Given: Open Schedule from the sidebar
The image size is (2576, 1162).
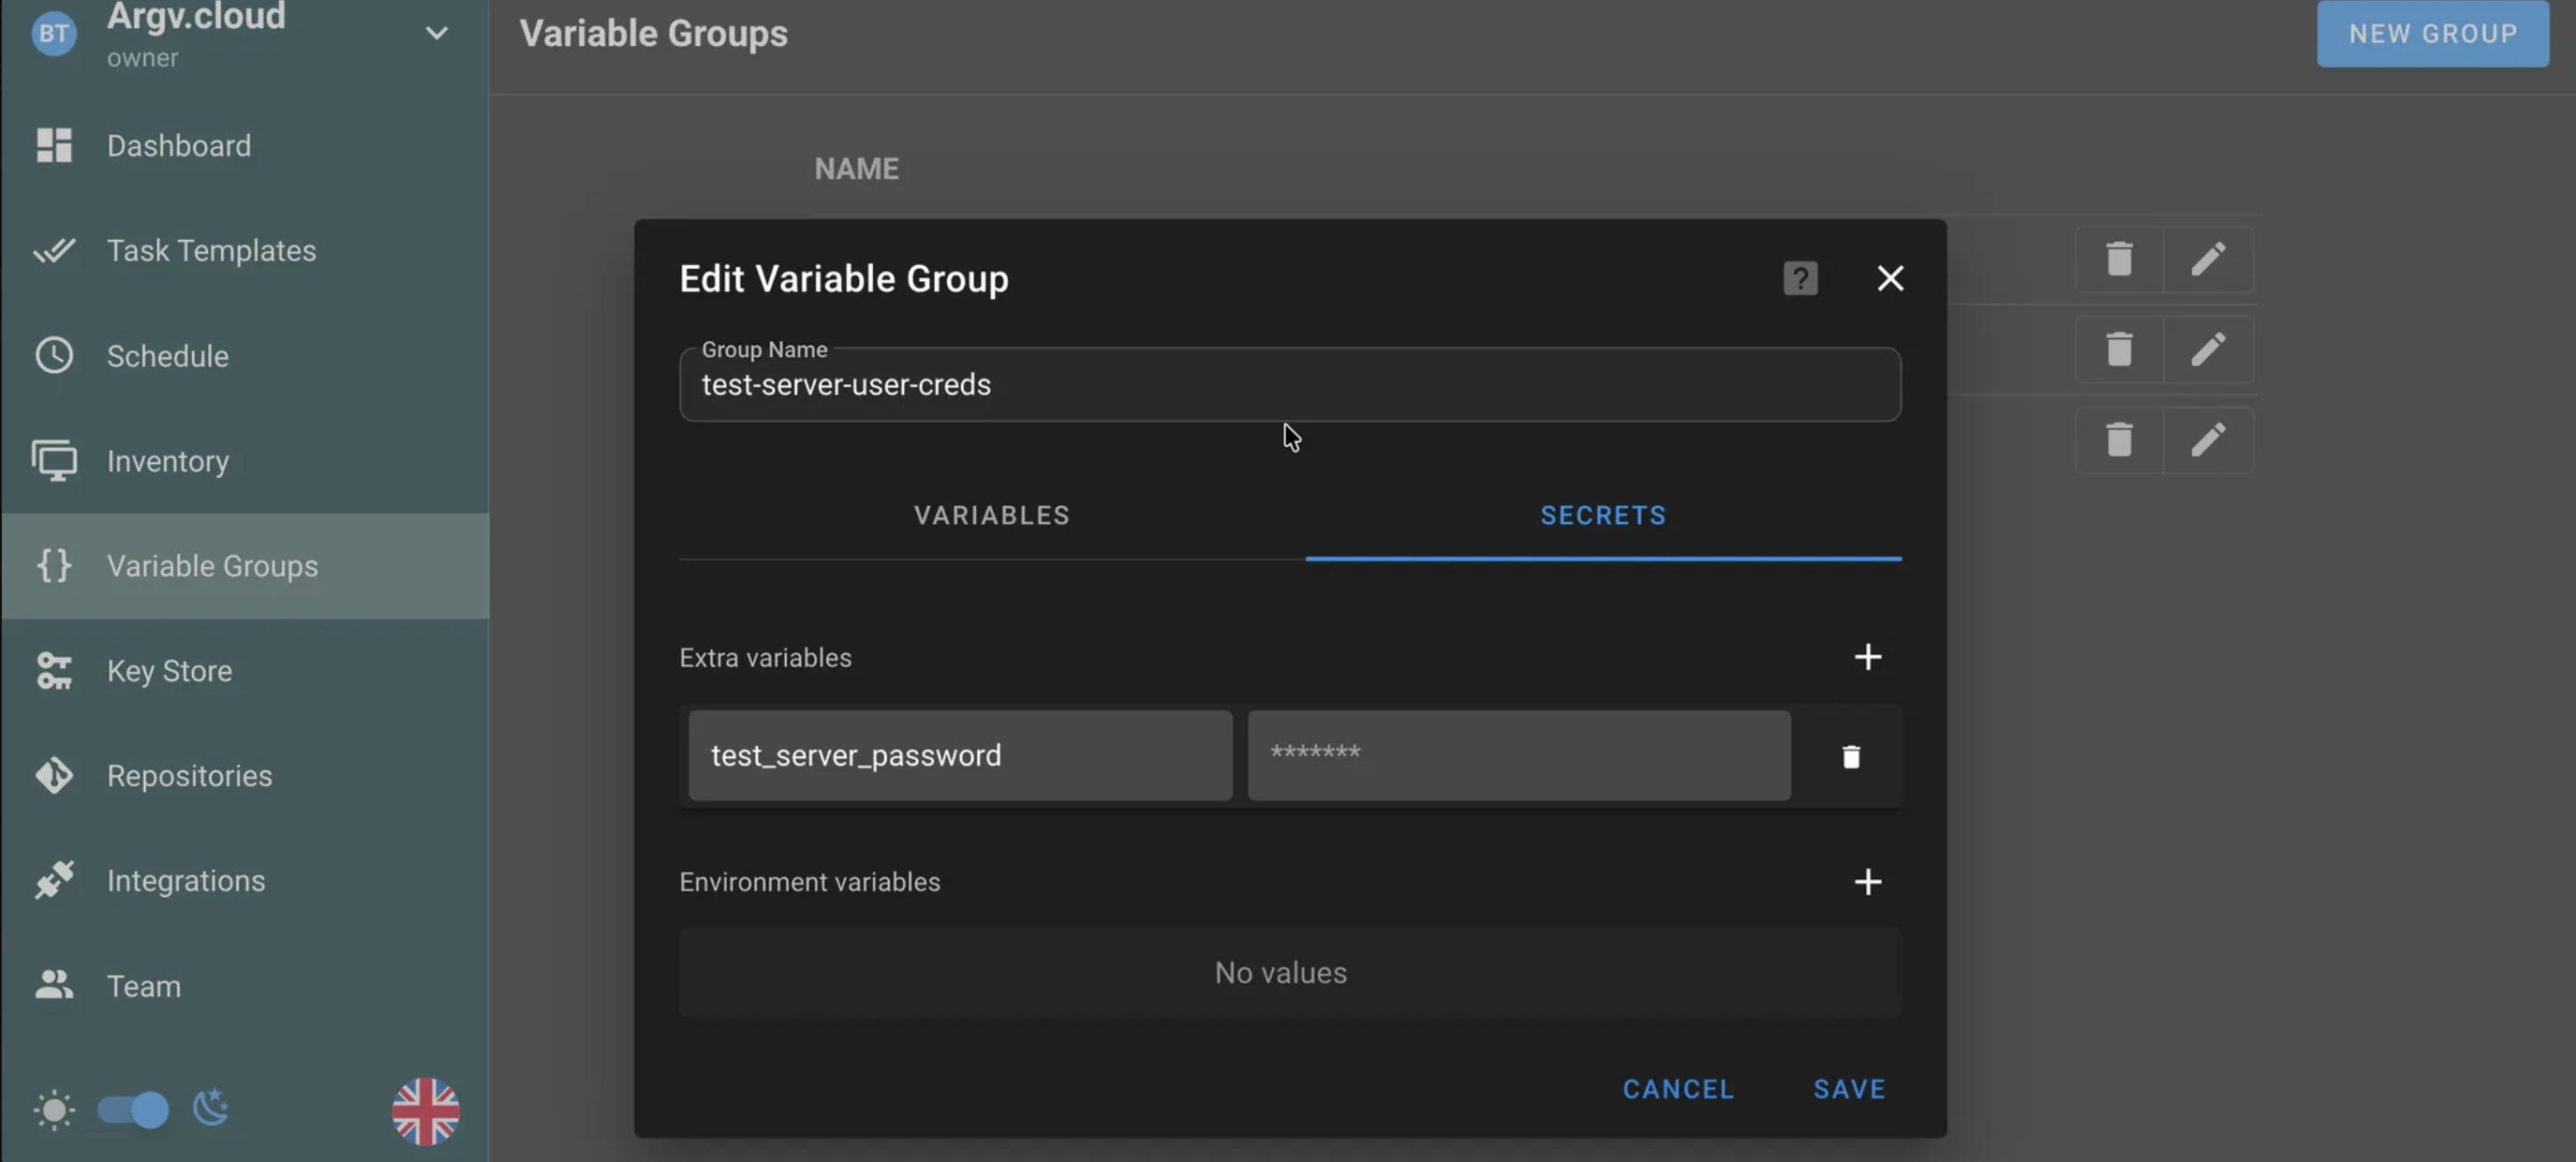Looking at the screenshot, I should tap(167, 356).
